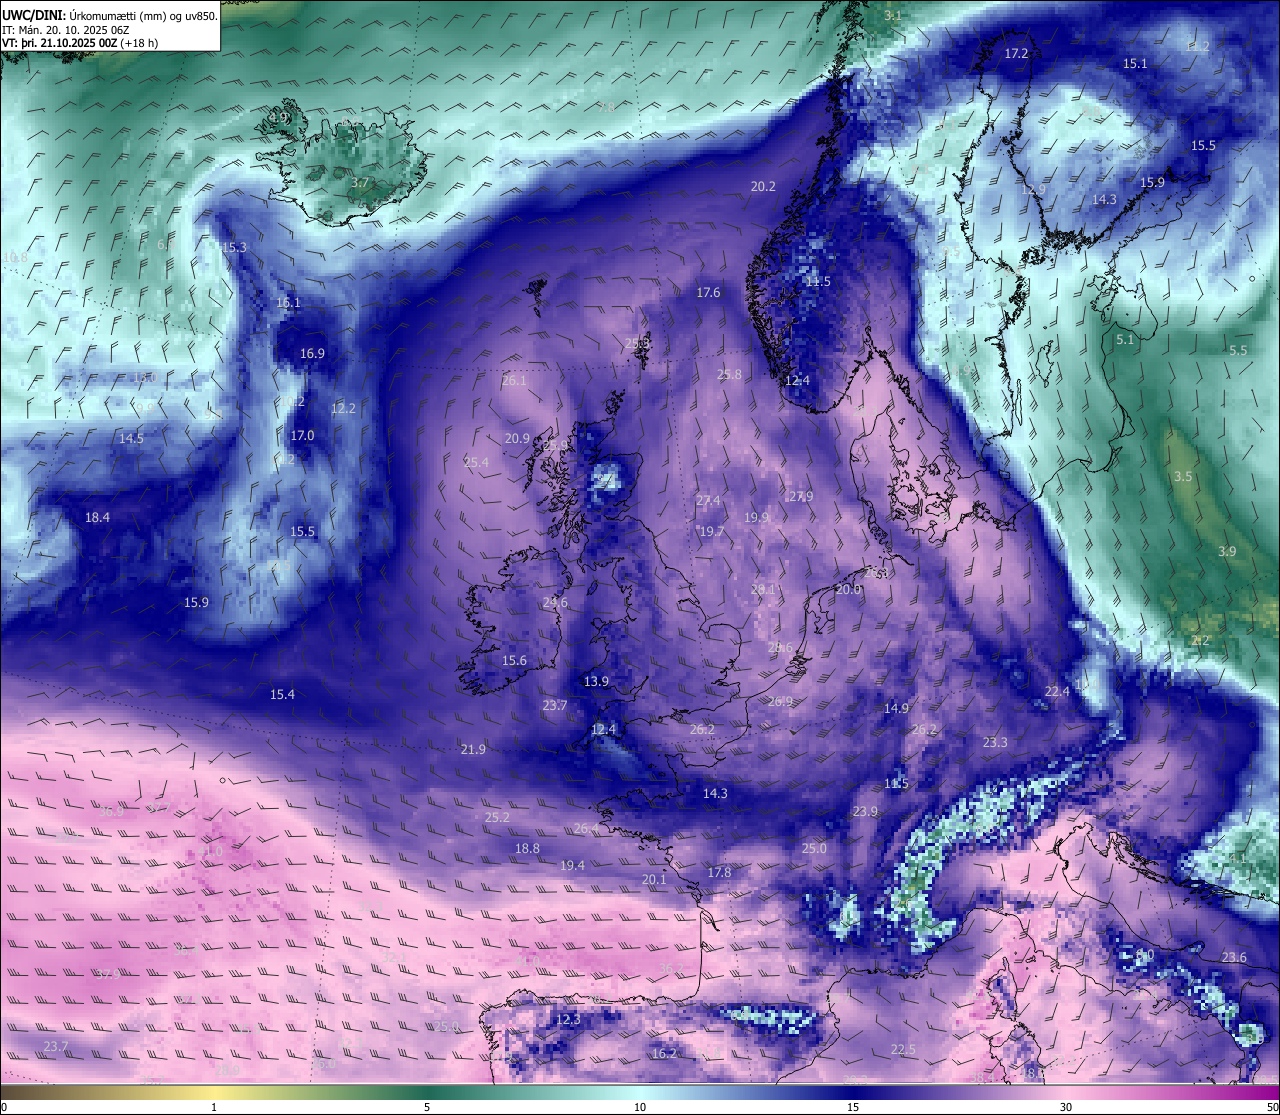
Task: Click the 5 tick on the color scale
Action: 427,1106
